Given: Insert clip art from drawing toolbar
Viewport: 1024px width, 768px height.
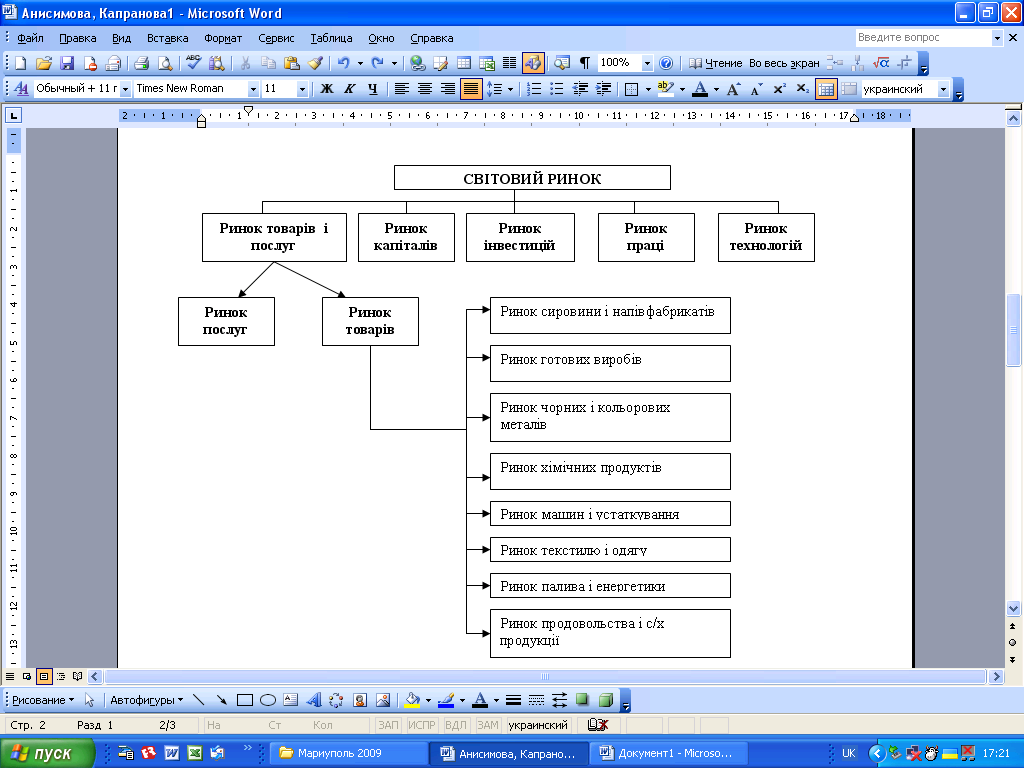Looking at the screenshot, I should coord(360,700).
